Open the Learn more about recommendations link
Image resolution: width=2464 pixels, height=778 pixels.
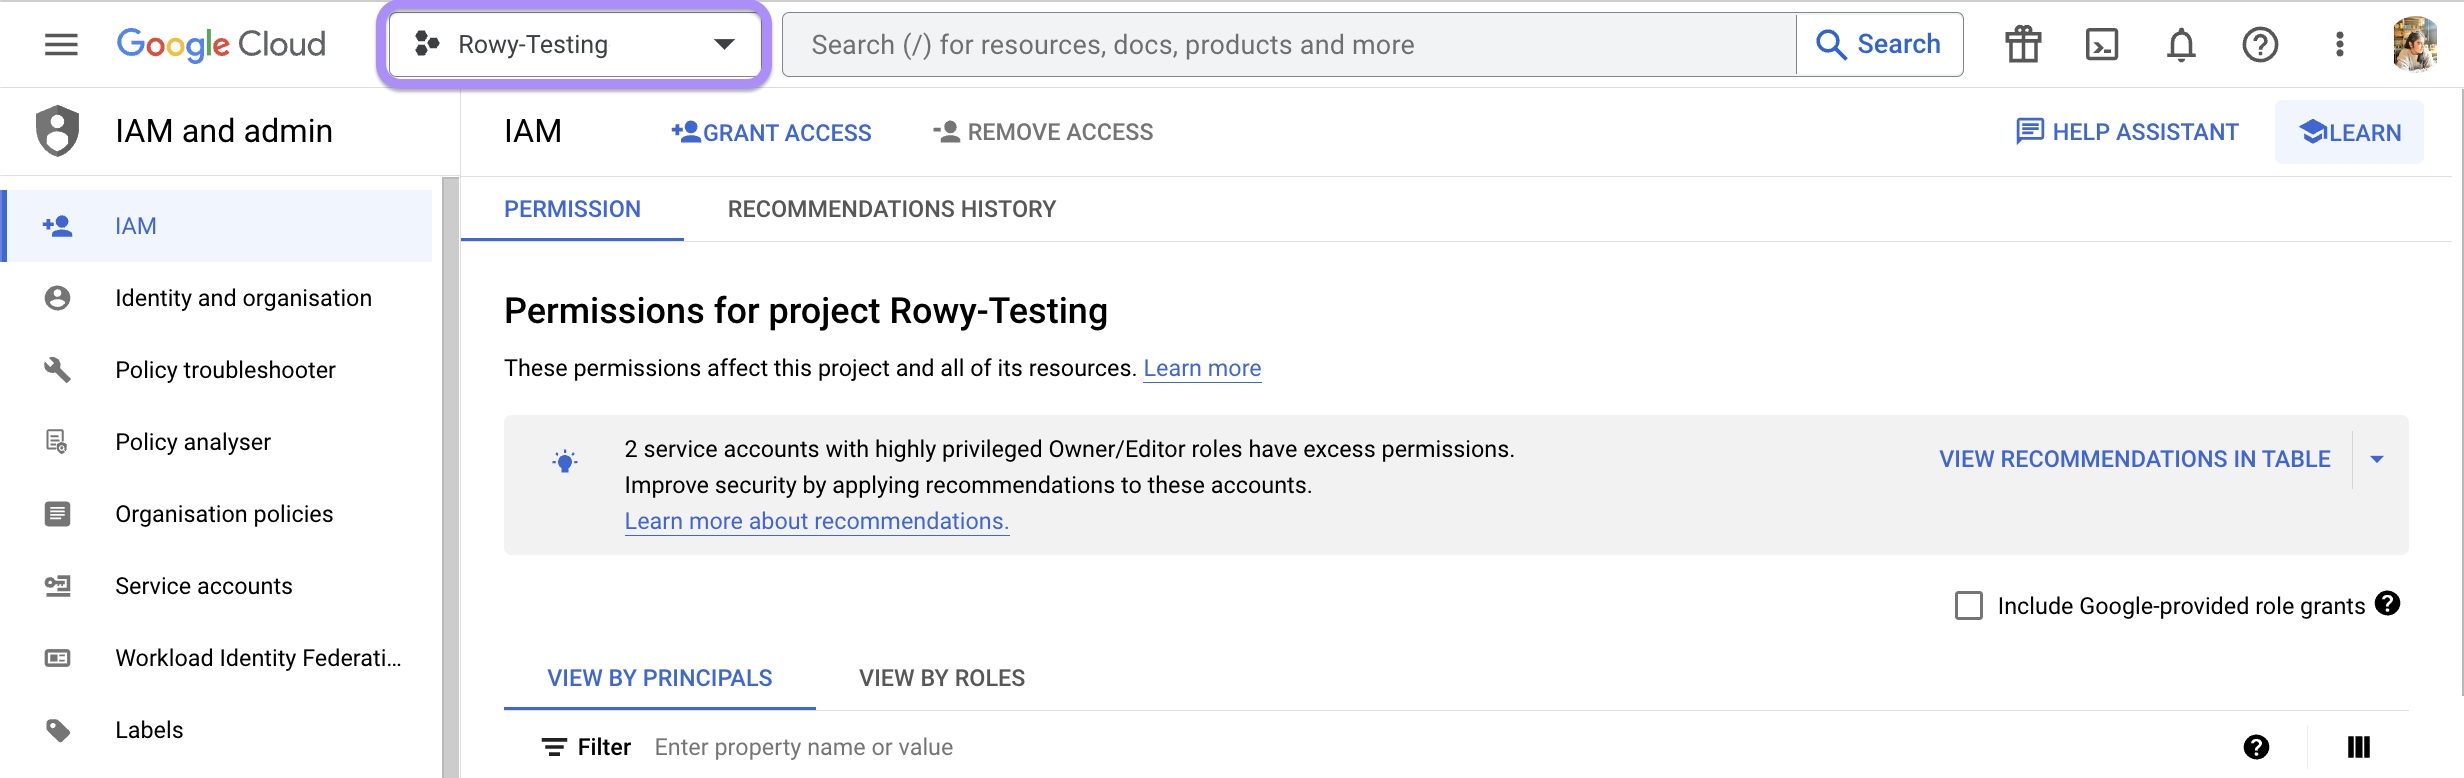[816, 521]
